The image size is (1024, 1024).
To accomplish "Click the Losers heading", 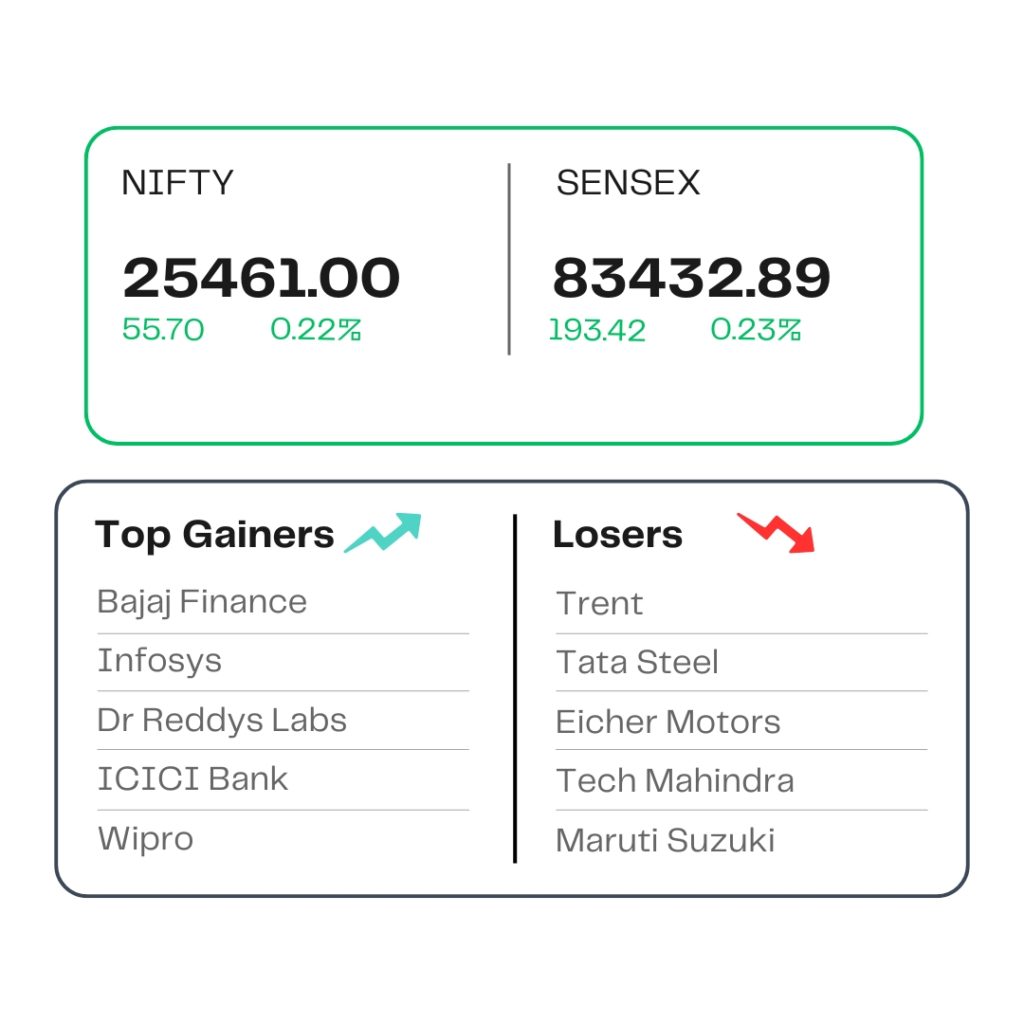I will coord(618,534).
